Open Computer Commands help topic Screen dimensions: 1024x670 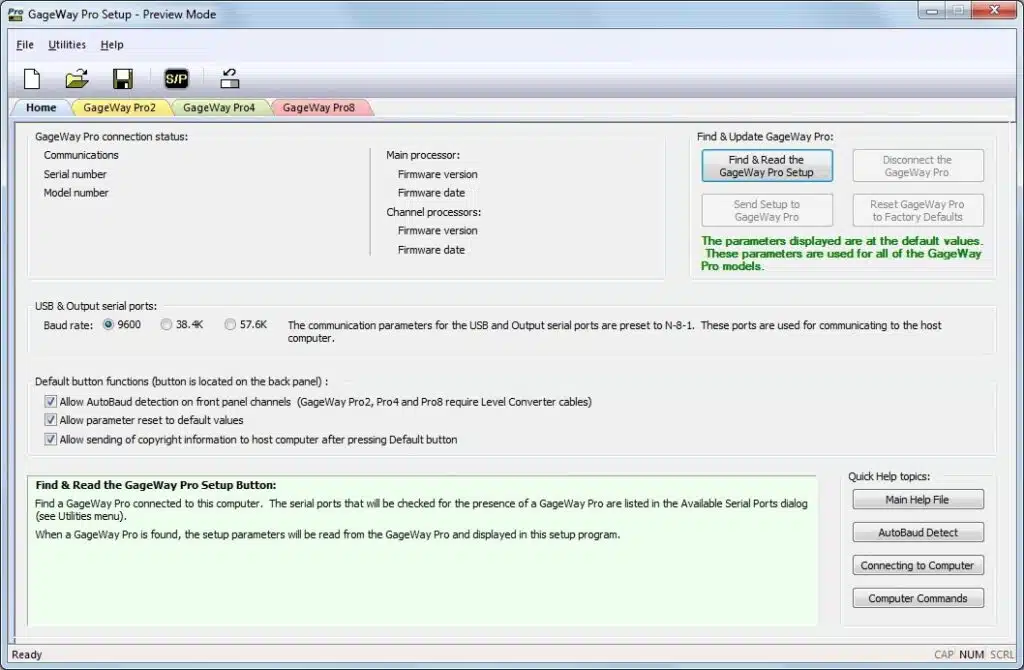pyautogui.click(x=918, y=598)
